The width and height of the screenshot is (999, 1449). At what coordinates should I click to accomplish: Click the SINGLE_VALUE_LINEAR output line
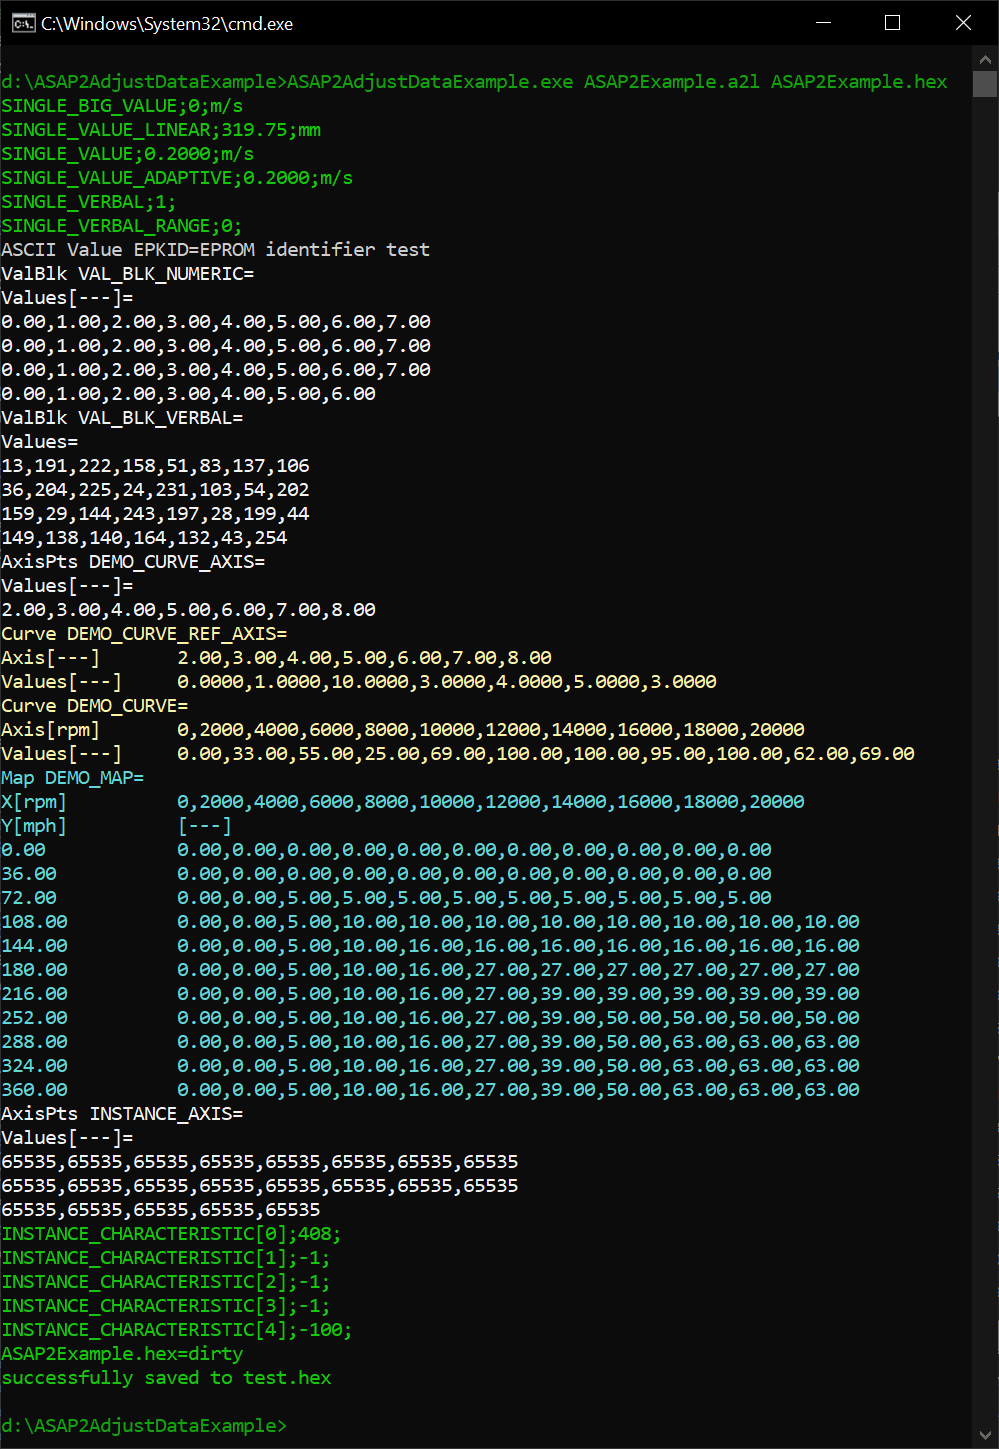(x=161, y=130)
